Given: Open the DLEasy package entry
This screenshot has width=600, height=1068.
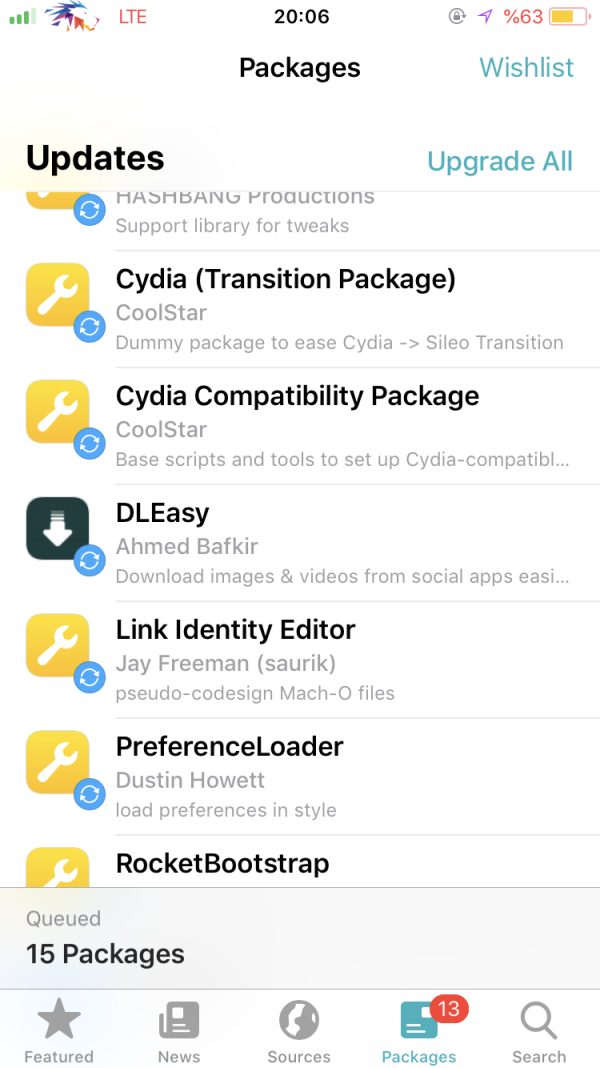Looking at the screenshot, I should click(x=340, y=543).
